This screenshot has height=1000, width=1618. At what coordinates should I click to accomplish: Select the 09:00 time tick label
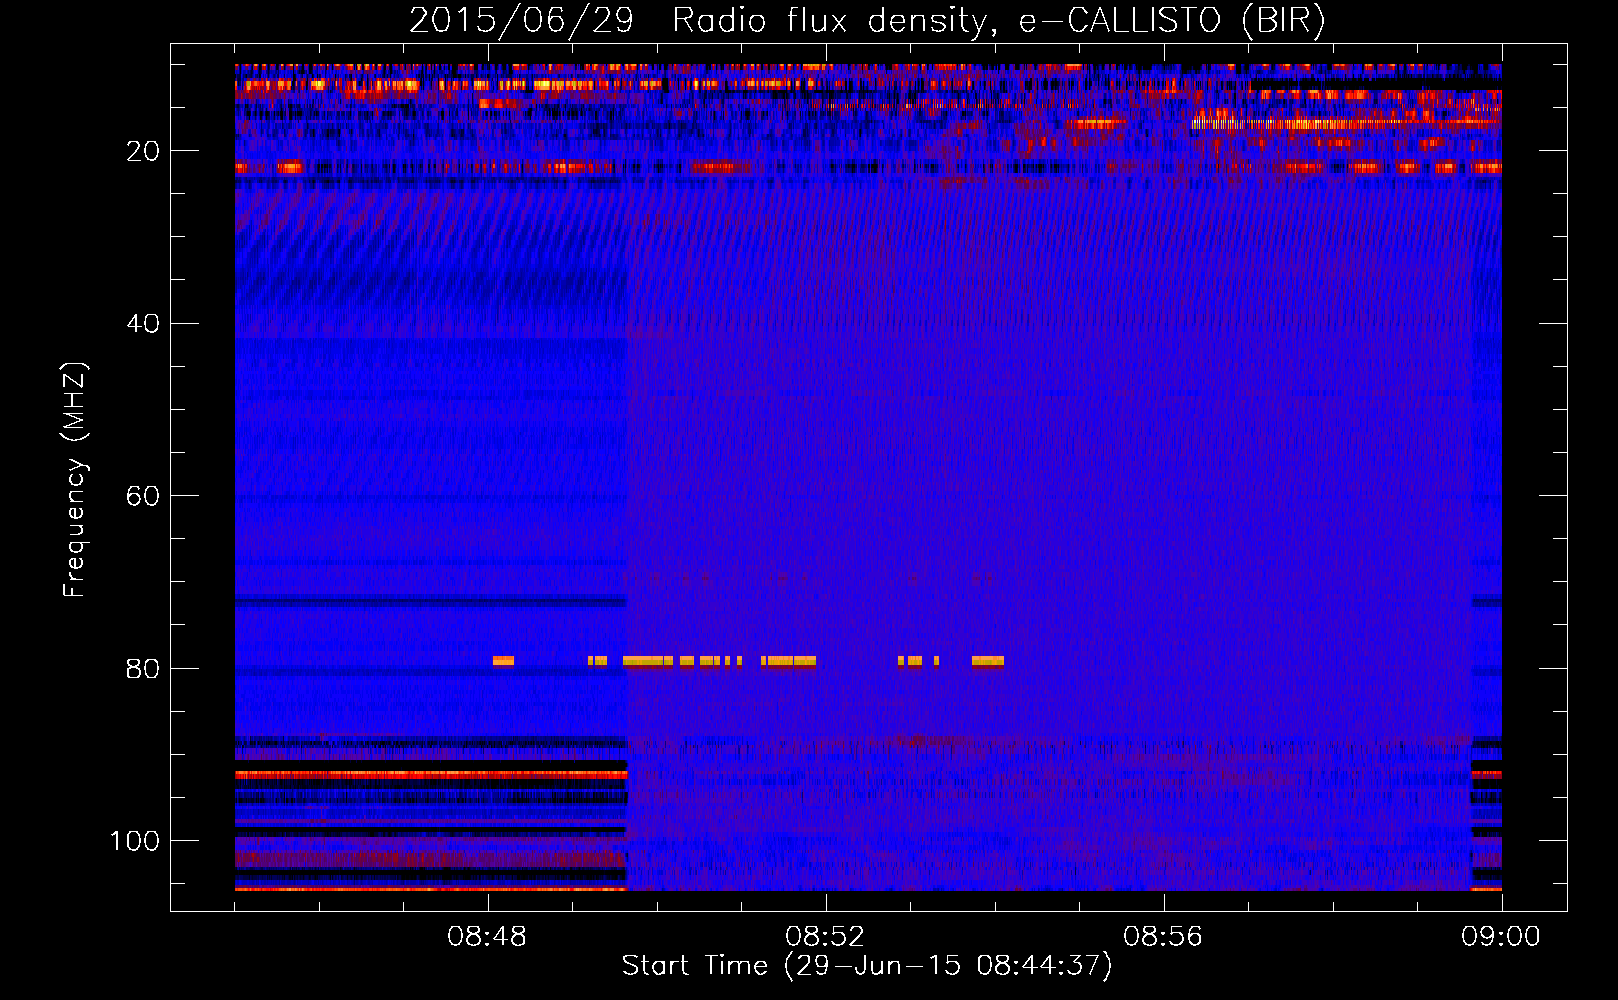tap(1501, 937)
